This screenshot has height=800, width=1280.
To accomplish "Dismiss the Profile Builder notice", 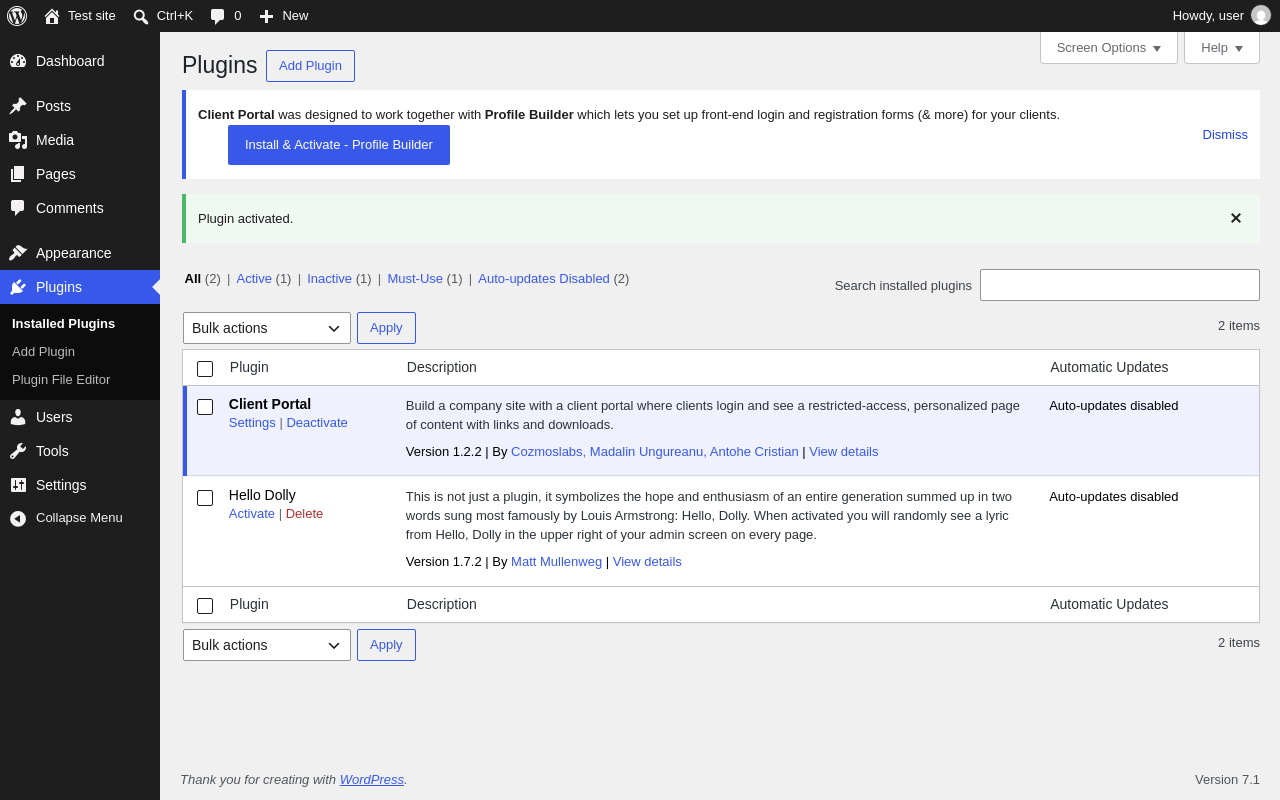I will tap(1225, 135).
